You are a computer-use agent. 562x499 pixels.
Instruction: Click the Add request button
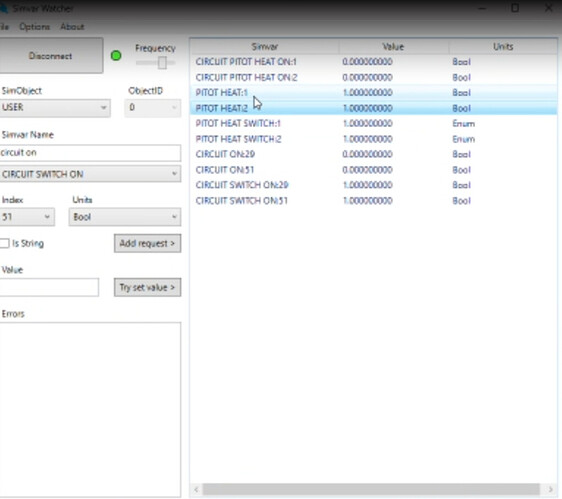click(x=147, y=243)
